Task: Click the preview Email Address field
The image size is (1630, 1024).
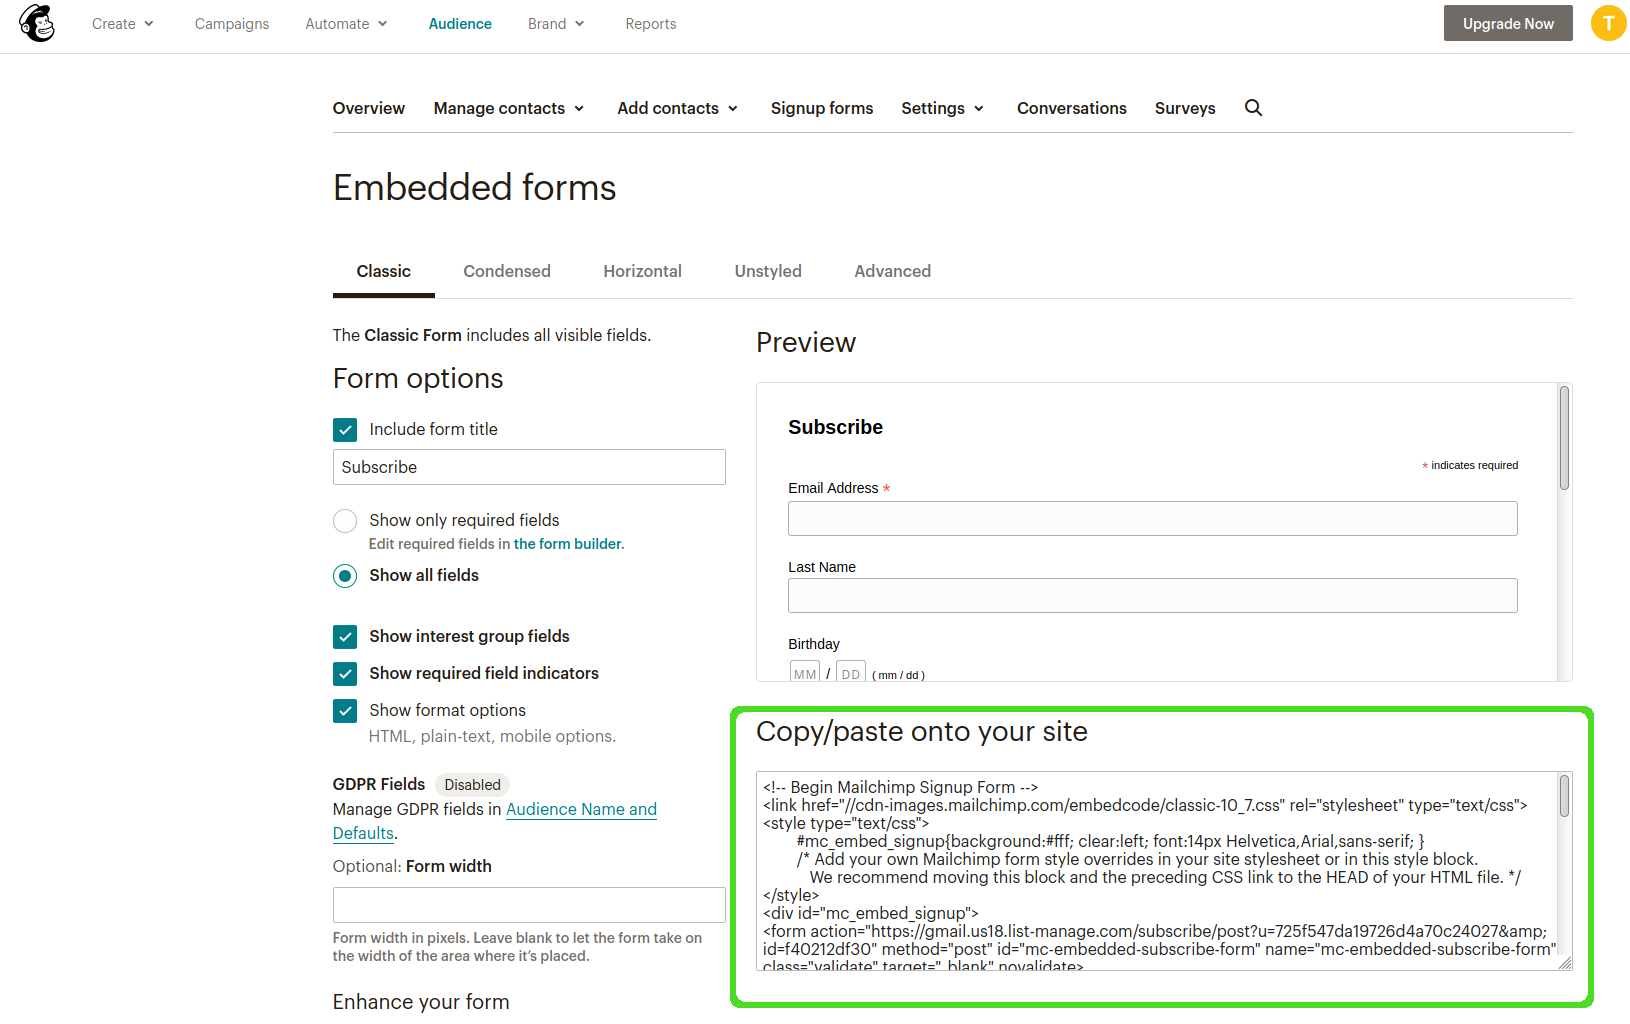Action: click(x=1153, y=519)
